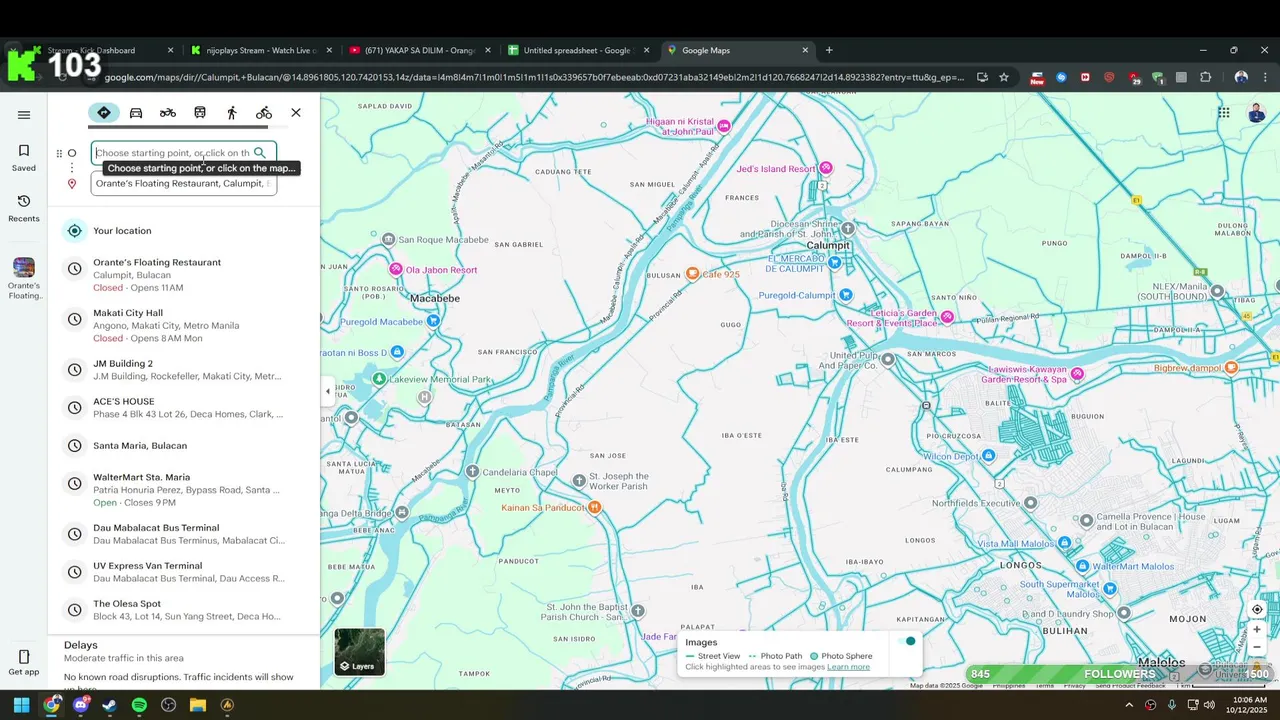Viewport: 1280px width, 720px height.
Task: Open Spotify from the taskbar
Action: pos(139,705)
